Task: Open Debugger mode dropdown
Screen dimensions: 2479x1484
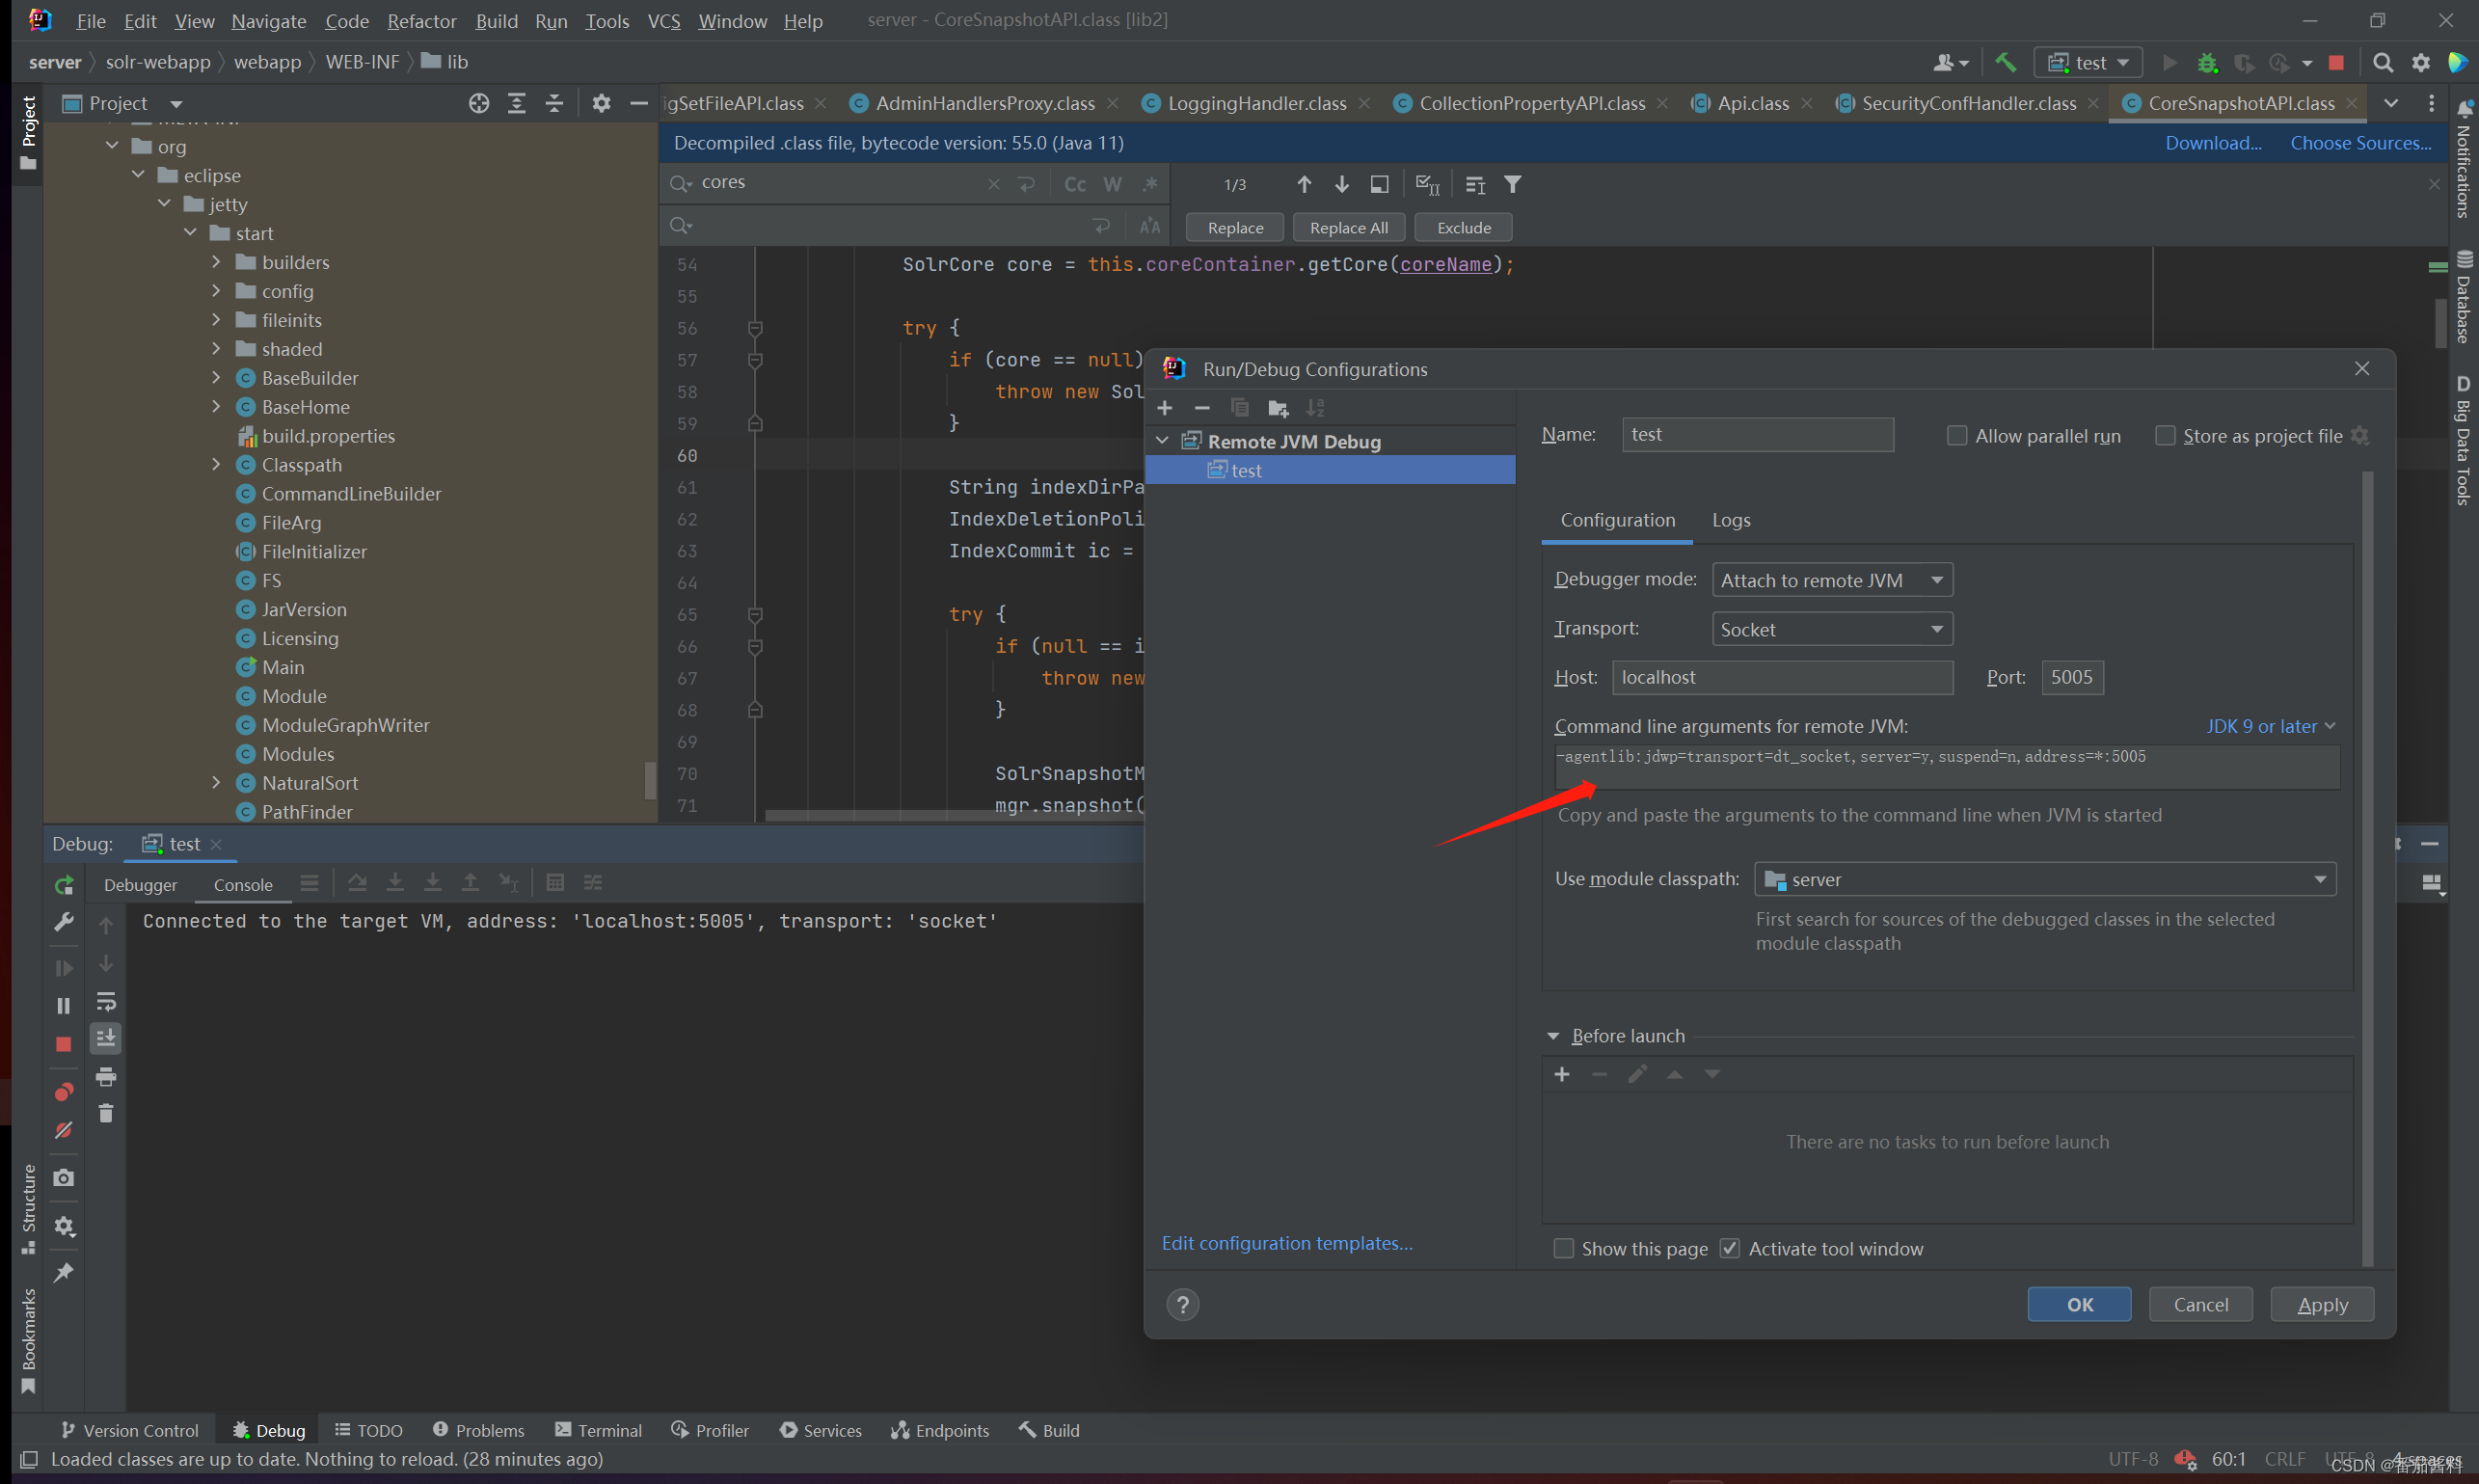Action: pyautogui.click(x=1829, y=580)
